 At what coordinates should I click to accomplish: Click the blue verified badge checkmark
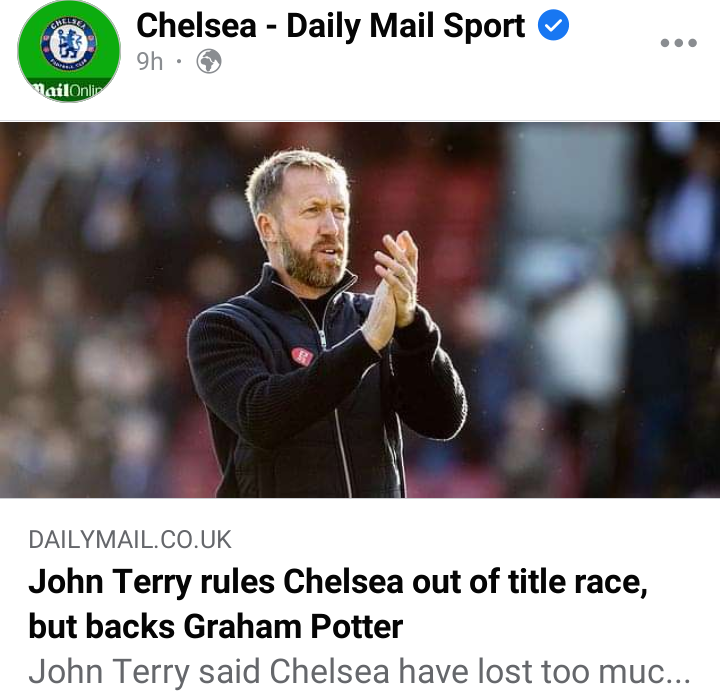553,25
